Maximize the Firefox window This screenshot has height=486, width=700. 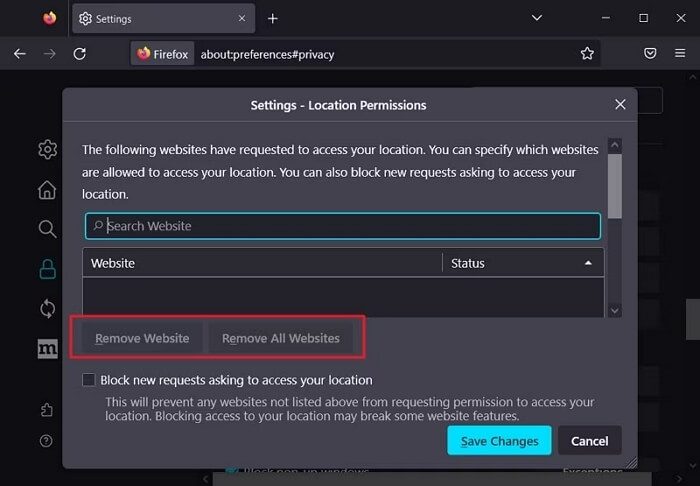coord(643,18)
